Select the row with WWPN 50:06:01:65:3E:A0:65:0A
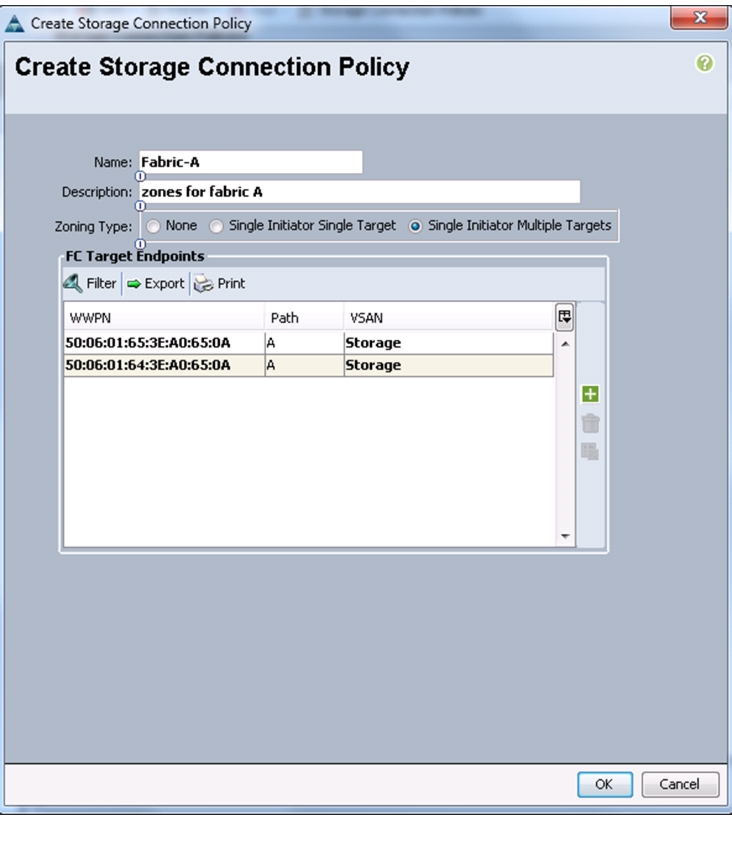732x844 pixels. pyautogui.click(x=308, y=343)
